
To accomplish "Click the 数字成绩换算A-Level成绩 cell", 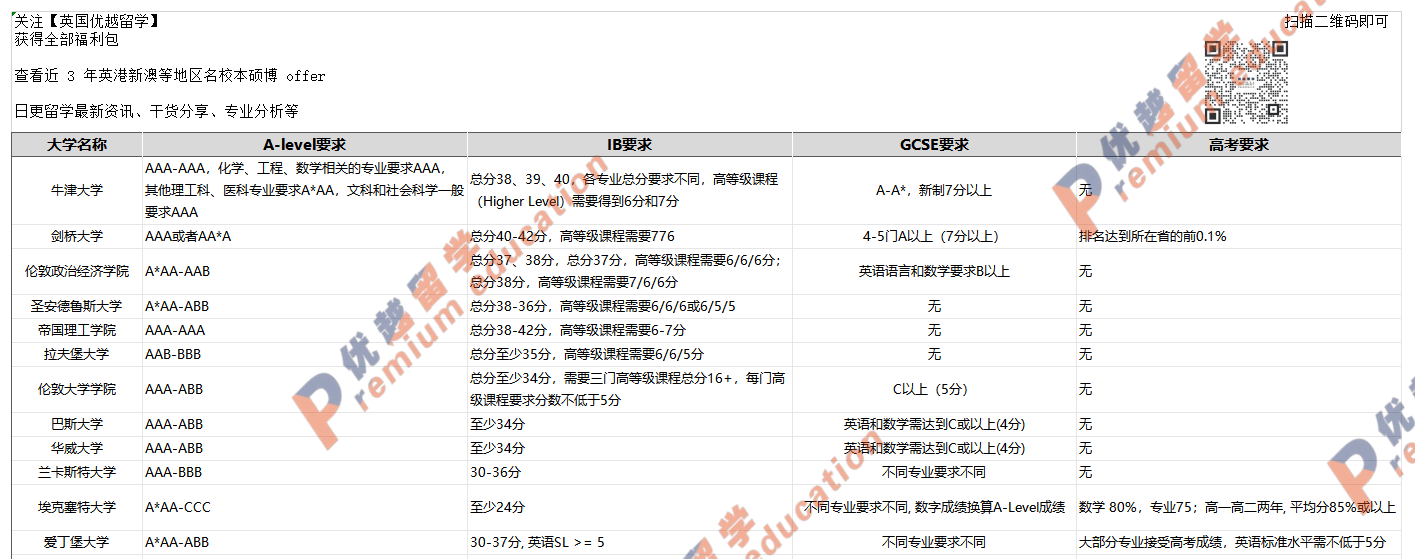I will (934, 507).
